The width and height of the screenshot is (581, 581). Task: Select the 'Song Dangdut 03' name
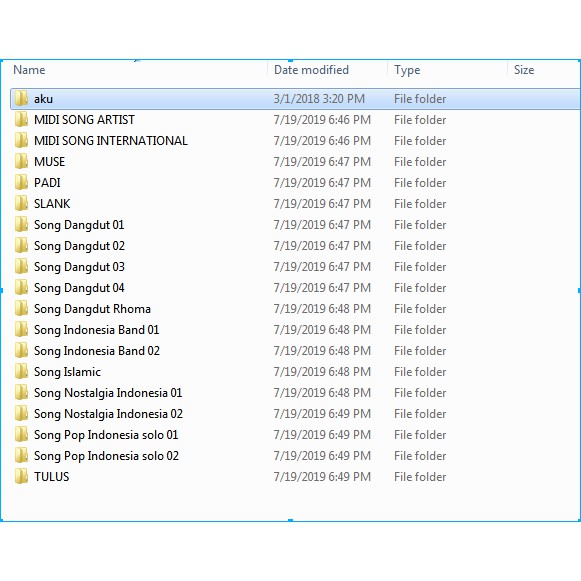point(79,267)
